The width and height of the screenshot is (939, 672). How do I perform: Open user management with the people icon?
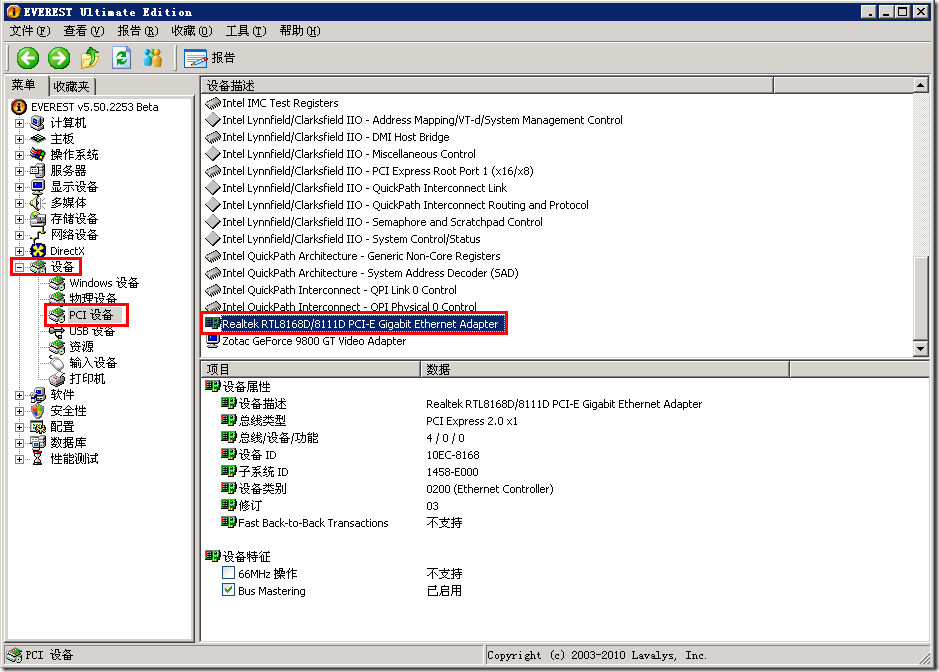153,58
